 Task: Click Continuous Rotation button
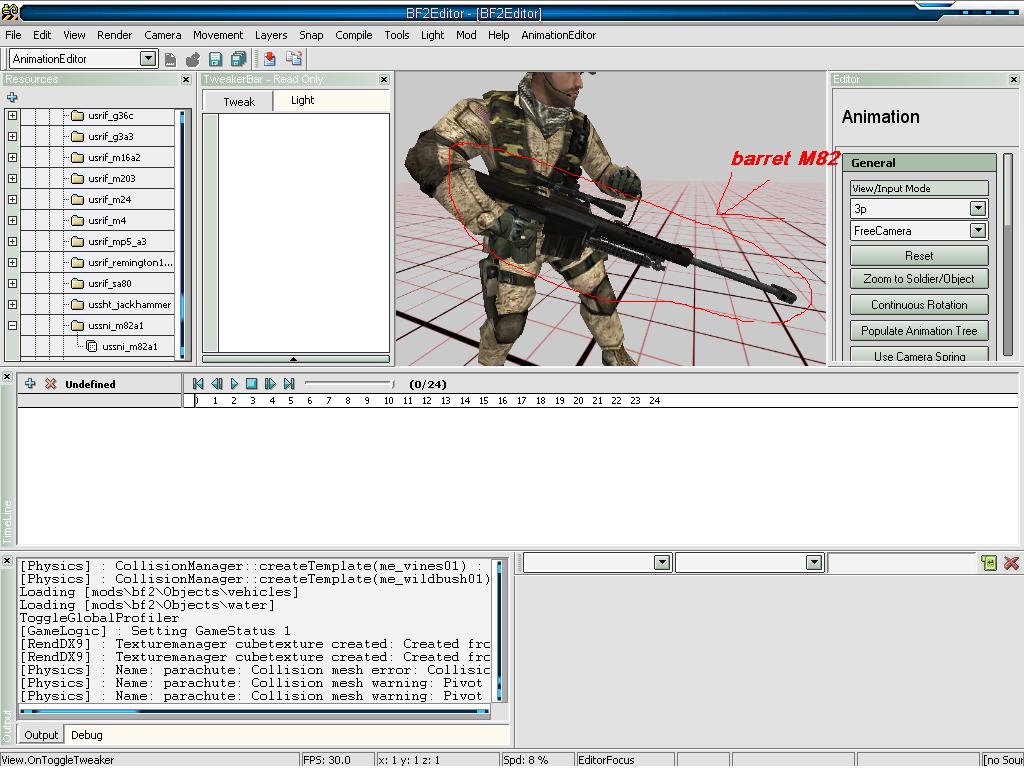tap(919, 305)
